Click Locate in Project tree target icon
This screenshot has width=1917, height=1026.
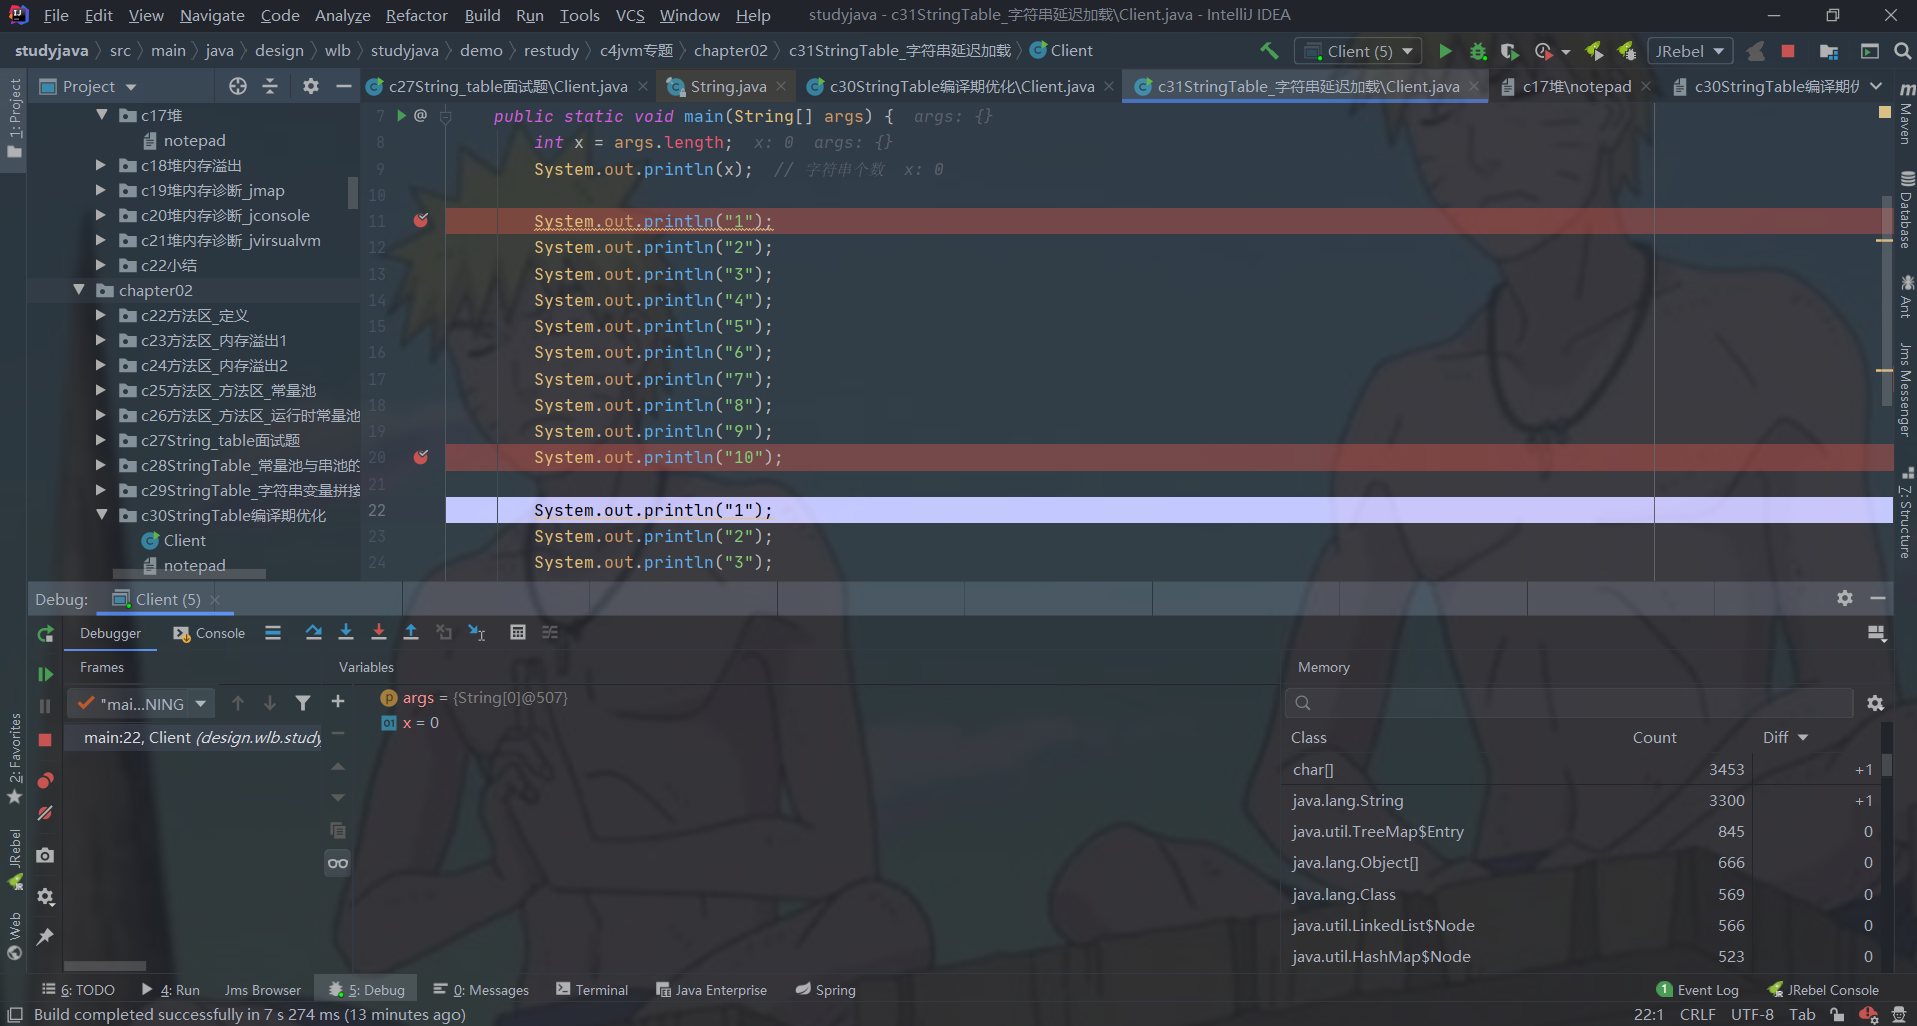tap(238, 86)
